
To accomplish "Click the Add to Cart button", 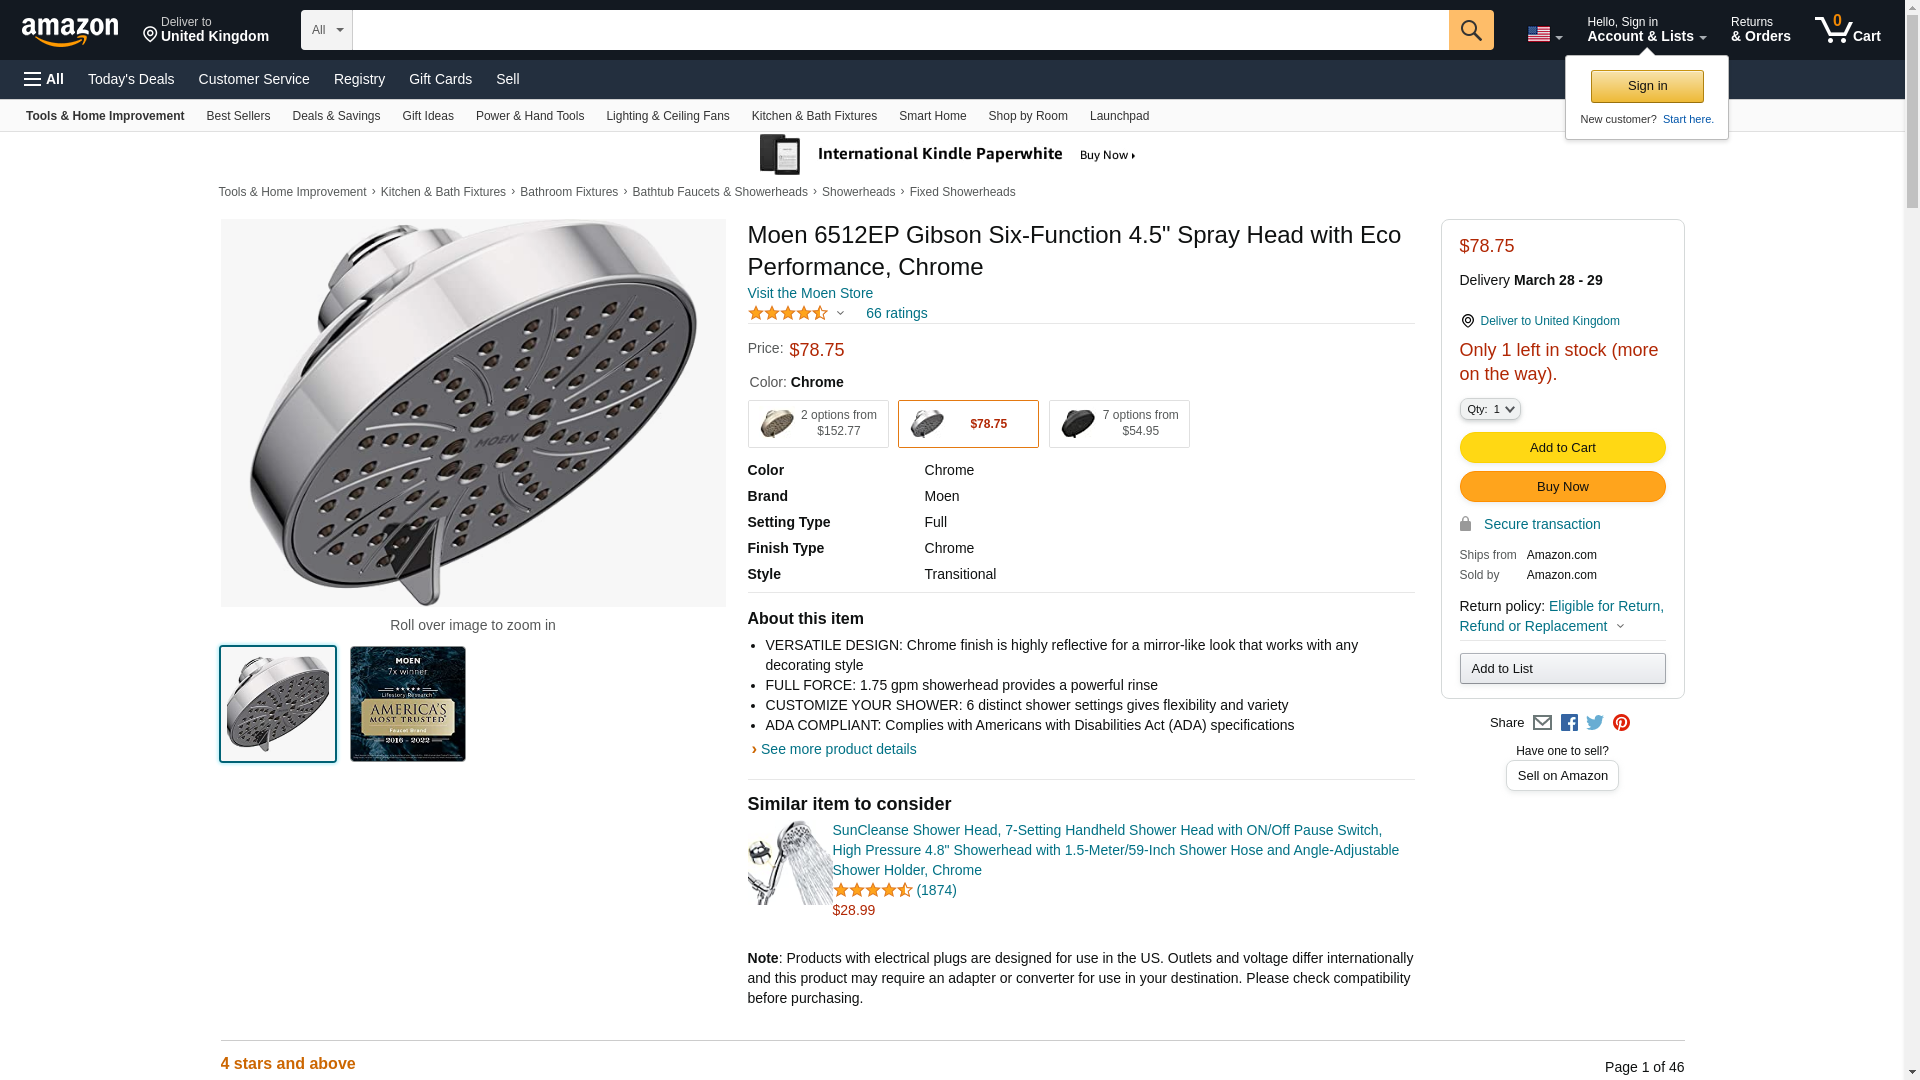I will coord(1562,448).
